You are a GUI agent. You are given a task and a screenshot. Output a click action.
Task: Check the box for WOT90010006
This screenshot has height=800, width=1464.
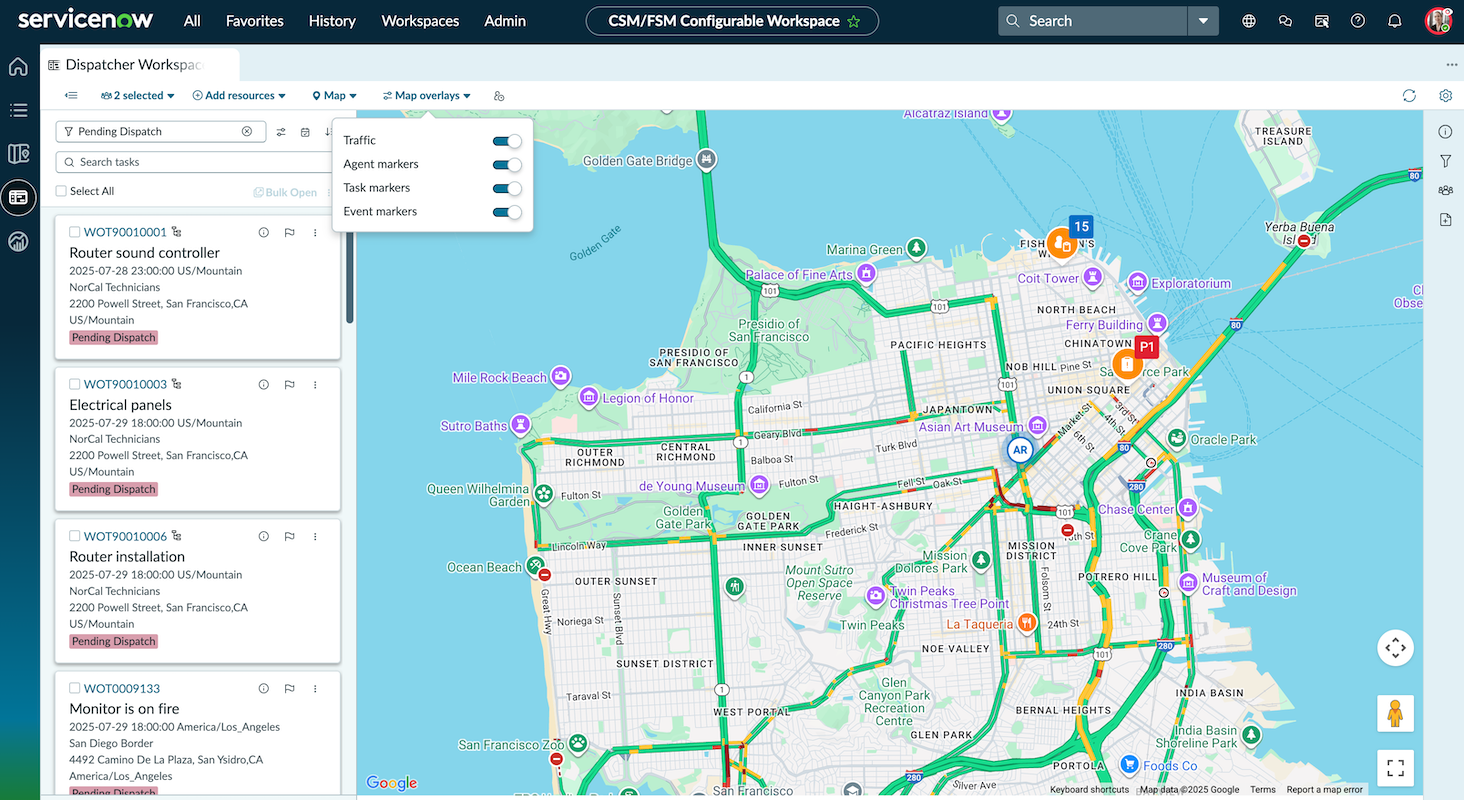click(x=75, y=536)
